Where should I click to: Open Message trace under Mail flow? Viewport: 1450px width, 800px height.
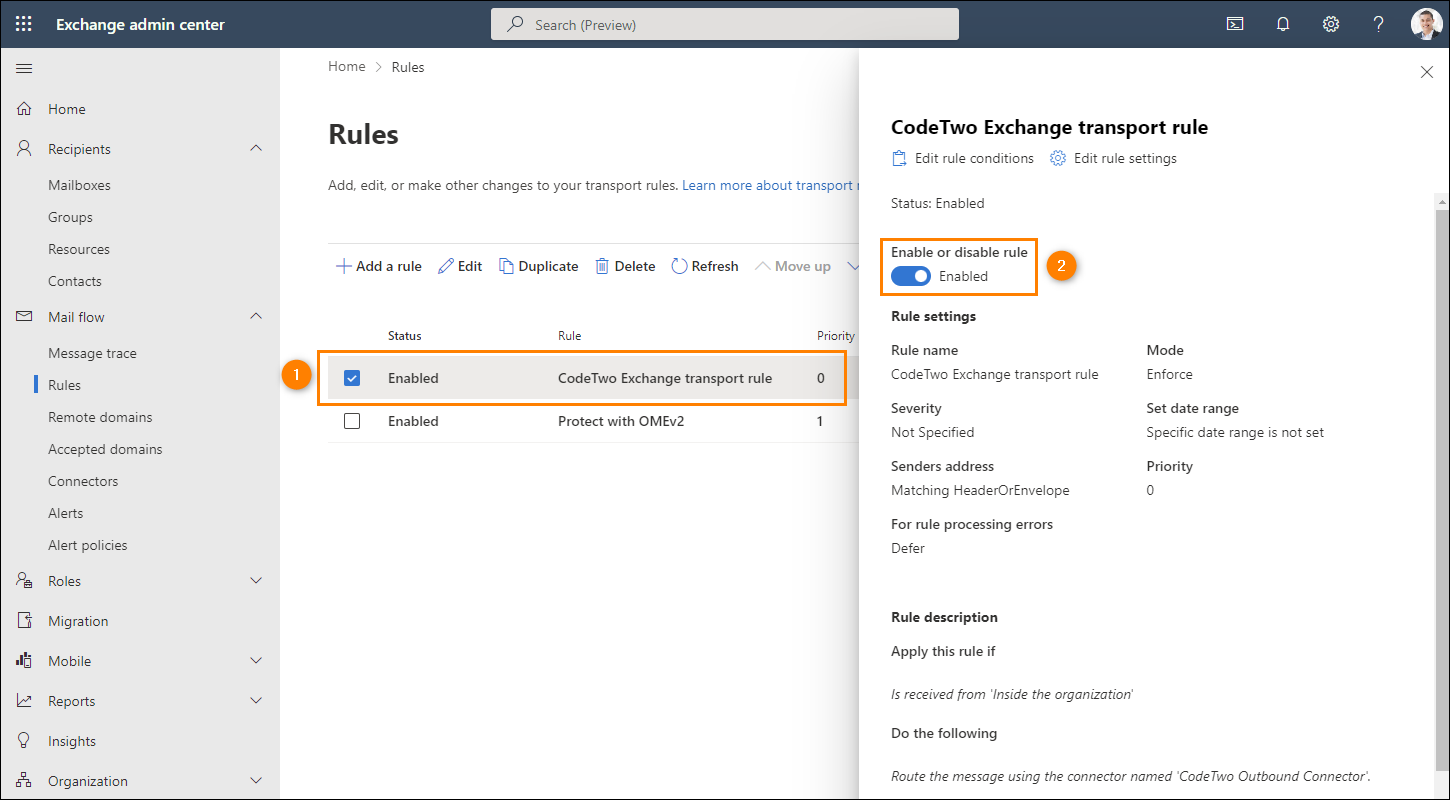tap(92, 353)
